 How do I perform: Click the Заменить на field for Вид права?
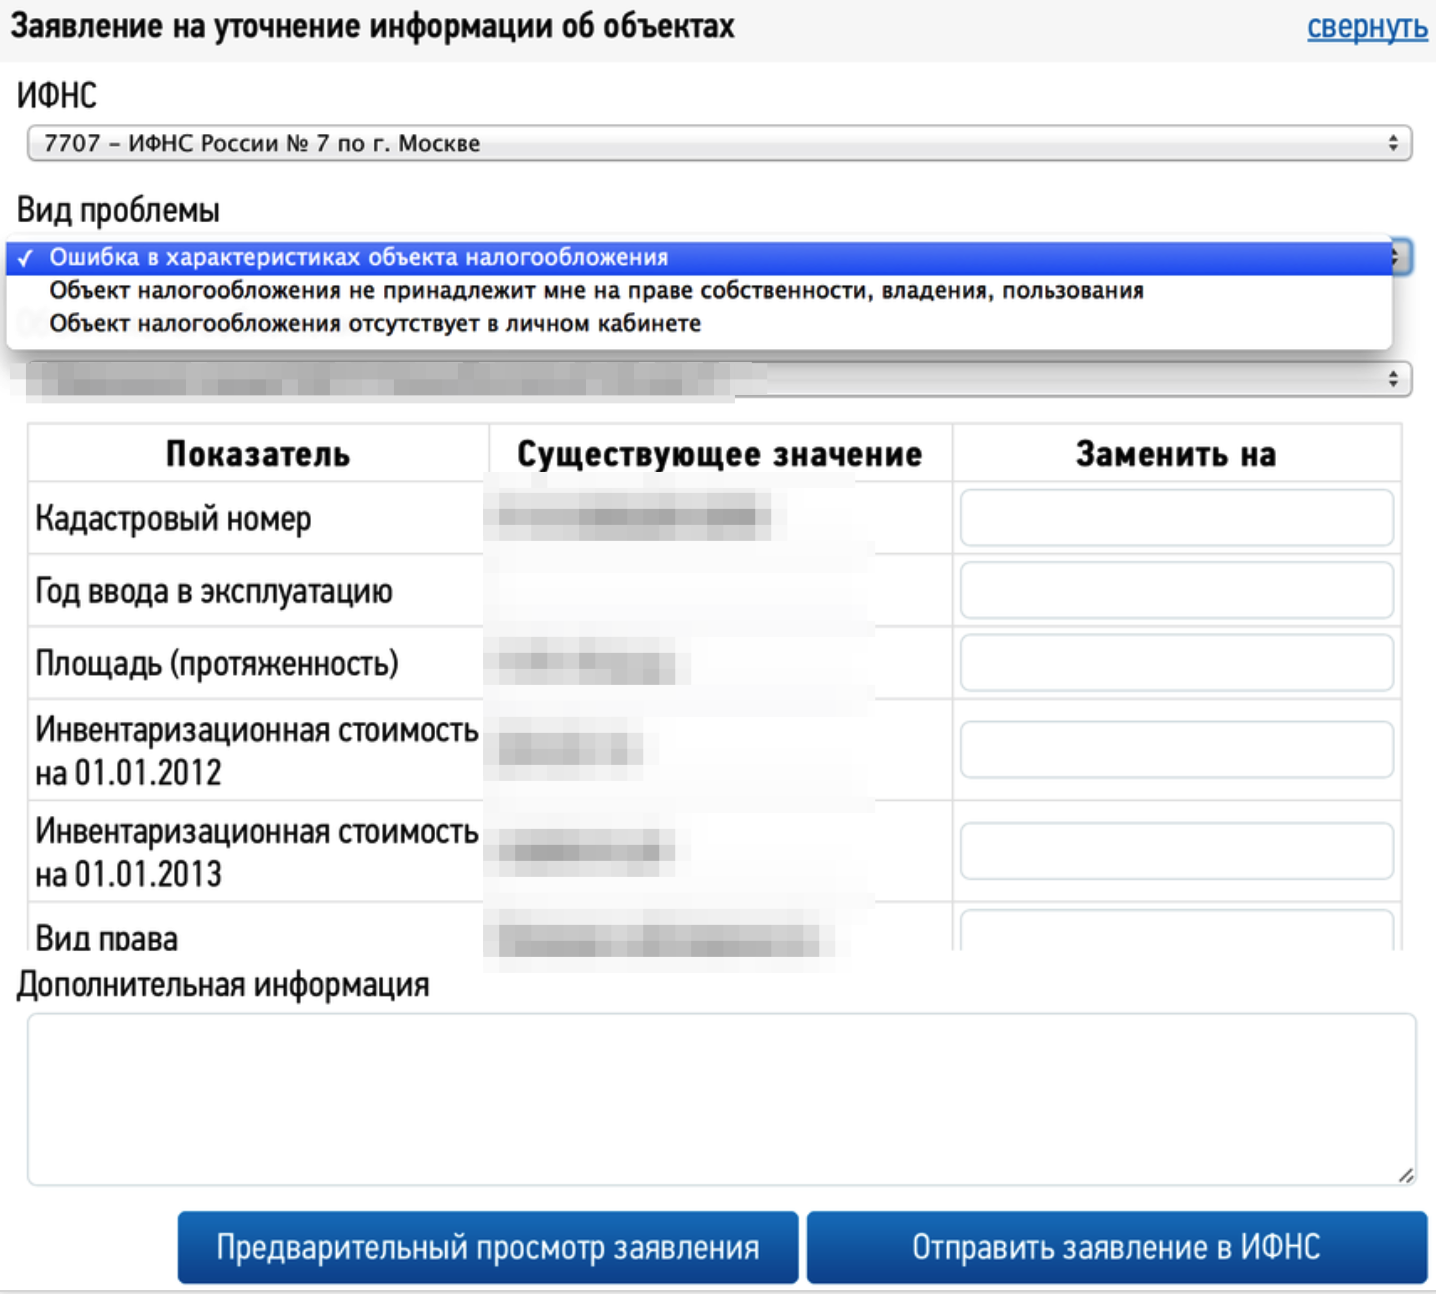coord(1175,935)
